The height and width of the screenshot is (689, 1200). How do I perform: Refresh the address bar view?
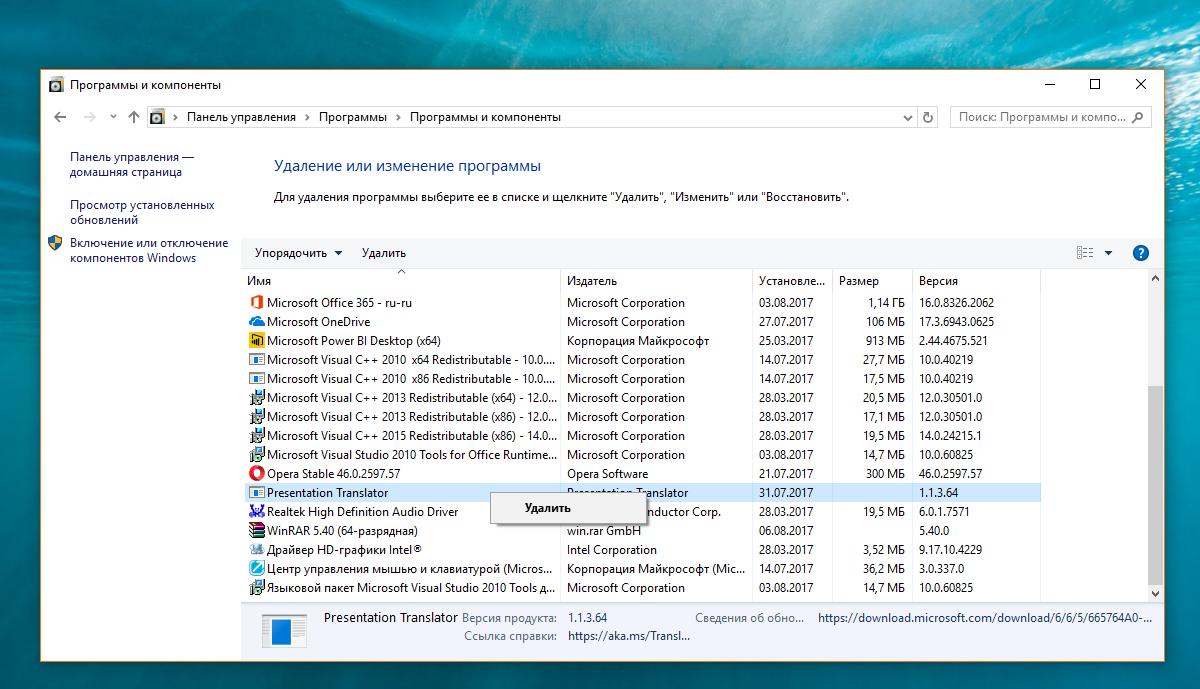point(929,117)
